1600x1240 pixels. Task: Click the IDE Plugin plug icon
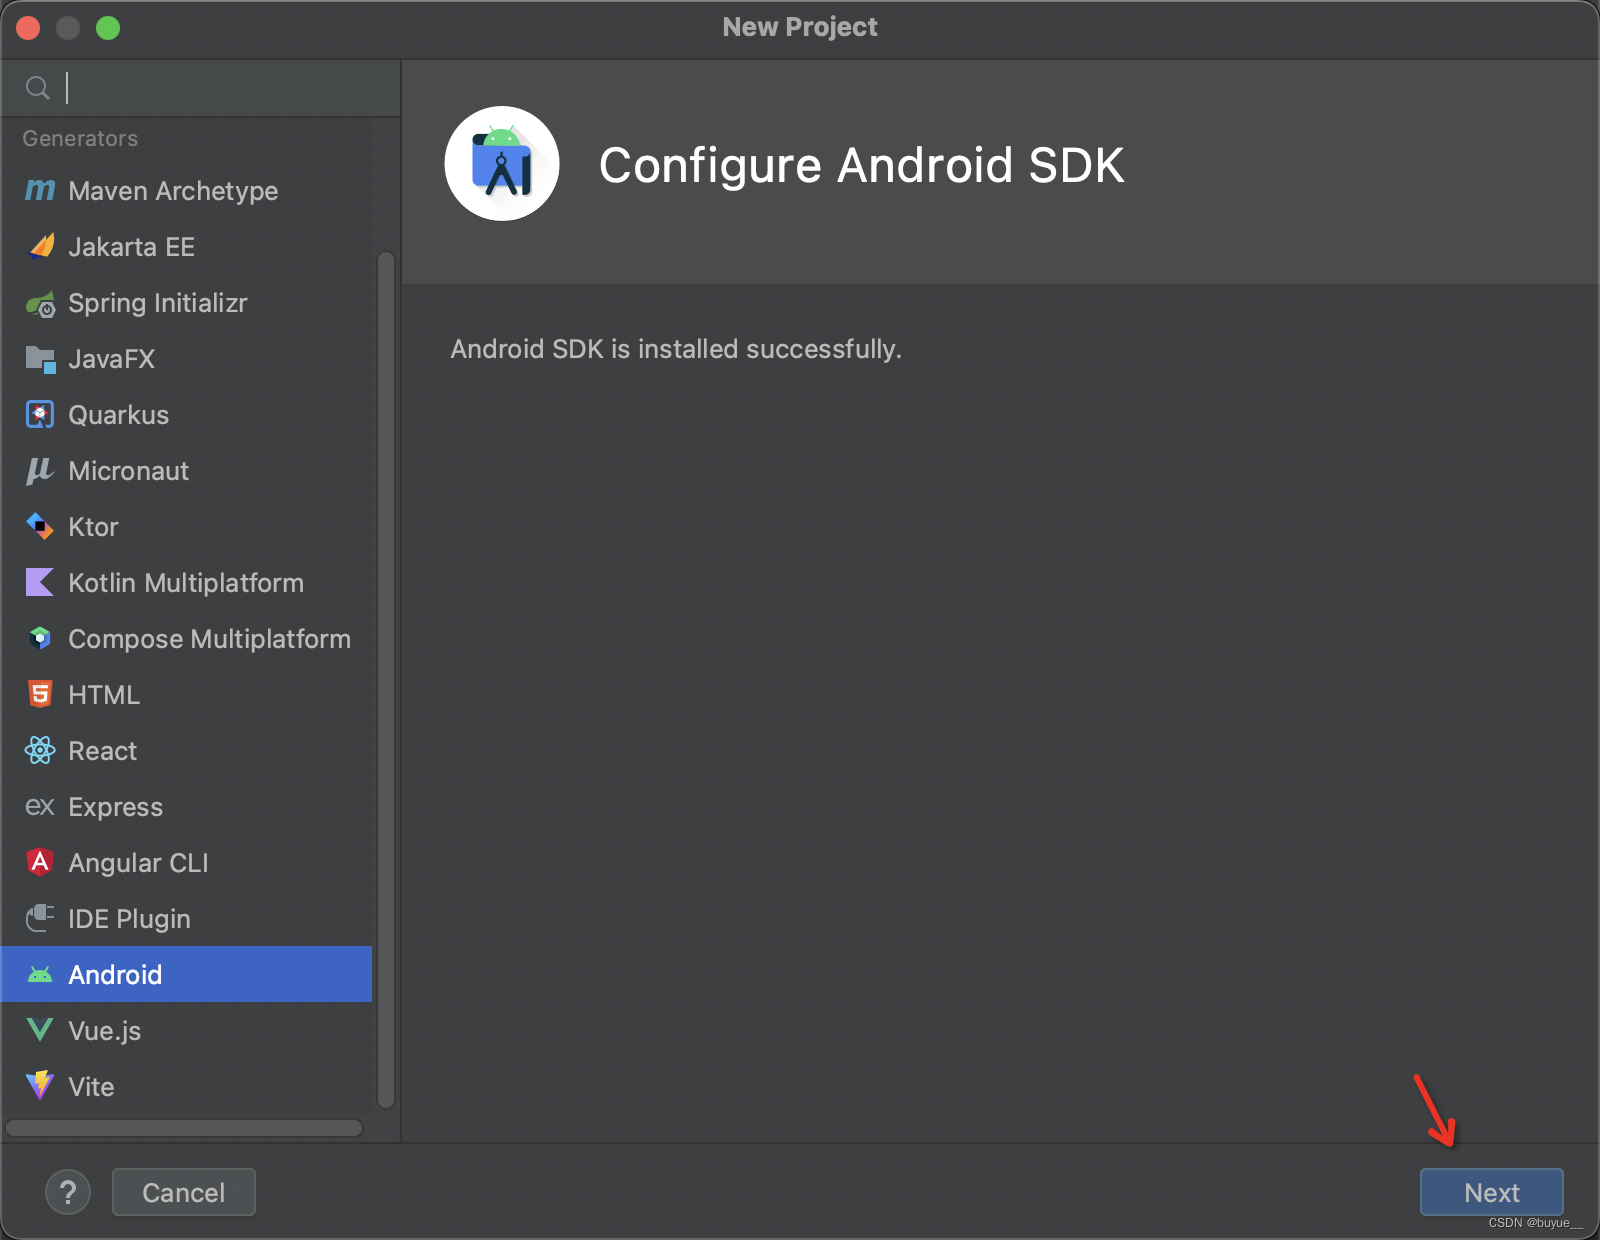(x=40, y=918)
